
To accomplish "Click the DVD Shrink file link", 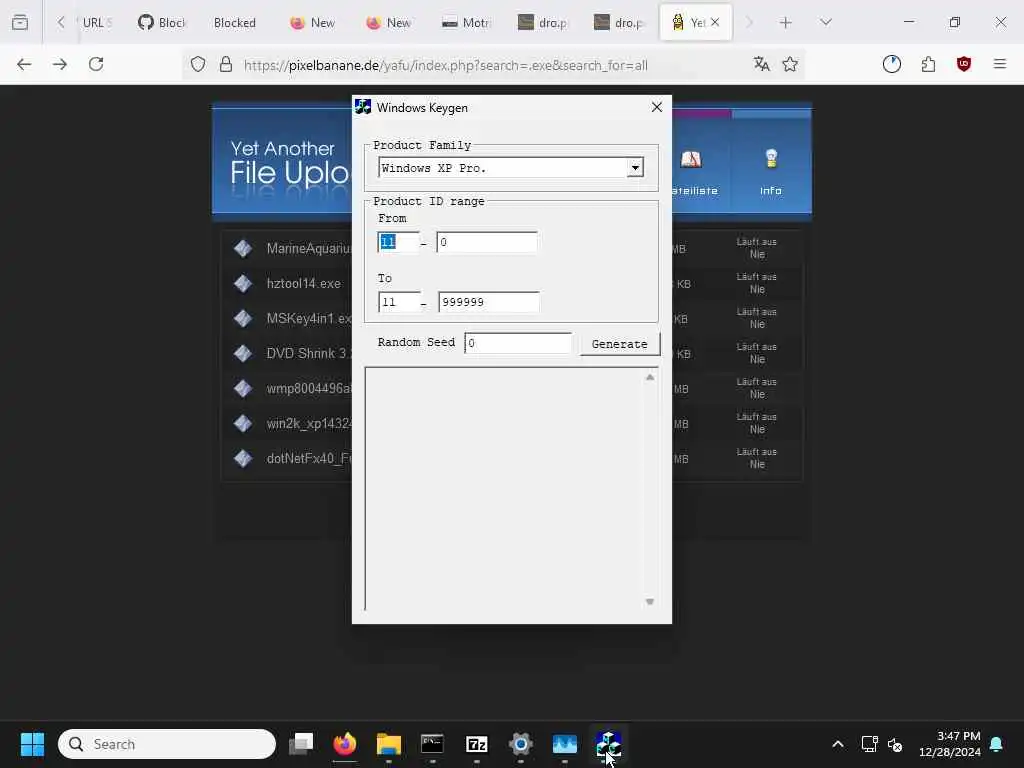I will [308, 353].
